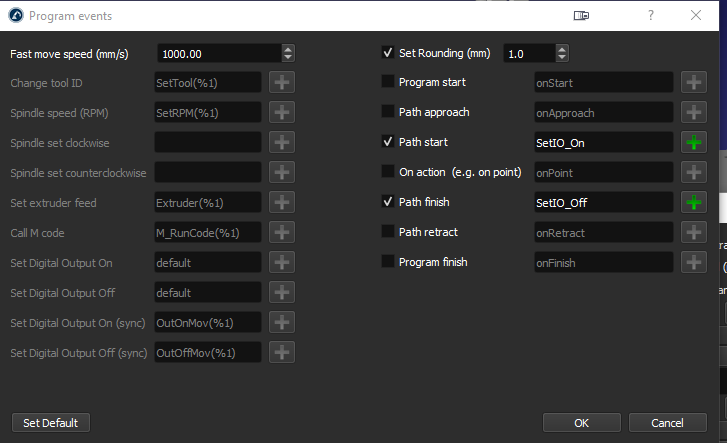Click the plus icon next to Path retract
727x443 pixels.
(x=694, y=232)
